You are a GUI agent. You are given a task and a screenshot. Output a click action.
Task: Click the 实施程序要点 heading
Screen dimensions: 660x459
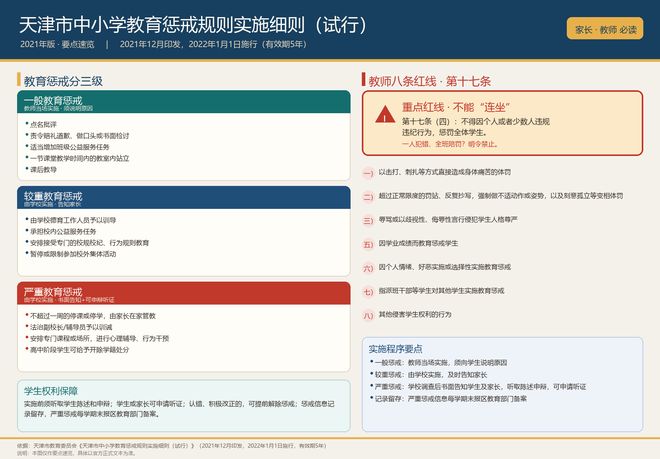[396, 349]
